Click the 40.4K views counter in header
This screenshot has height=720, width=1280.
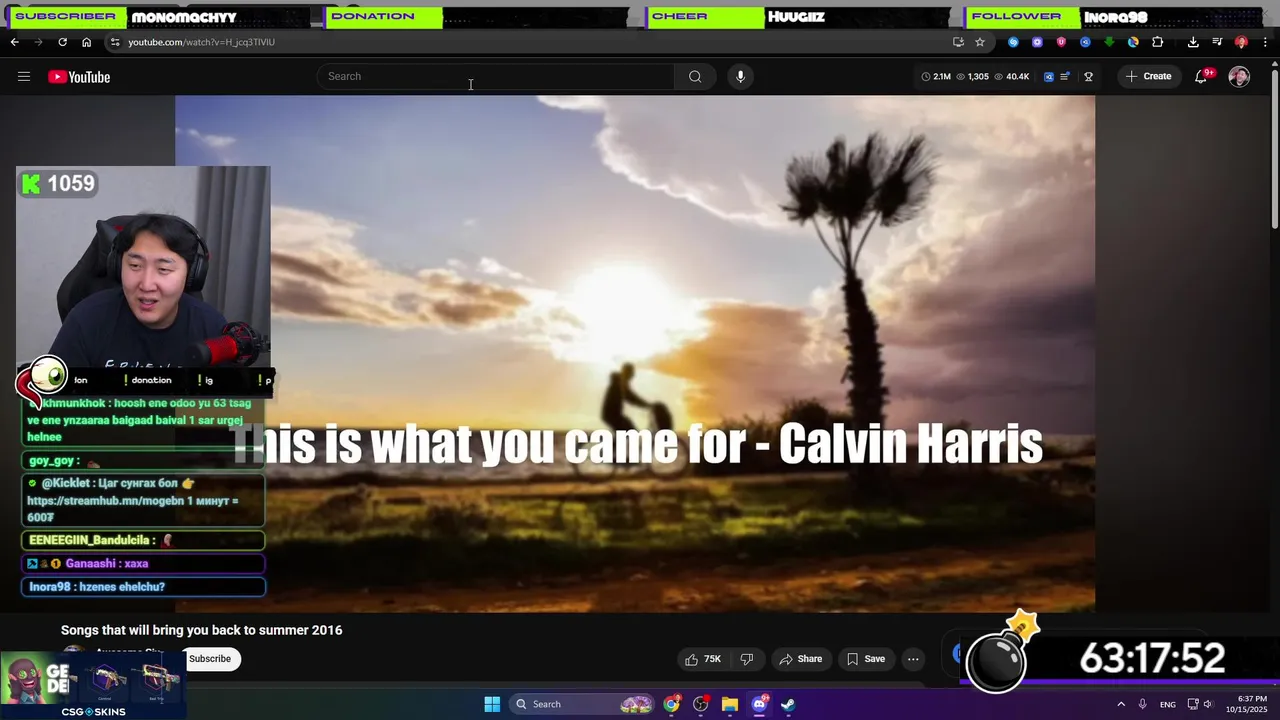(1012, 77)
